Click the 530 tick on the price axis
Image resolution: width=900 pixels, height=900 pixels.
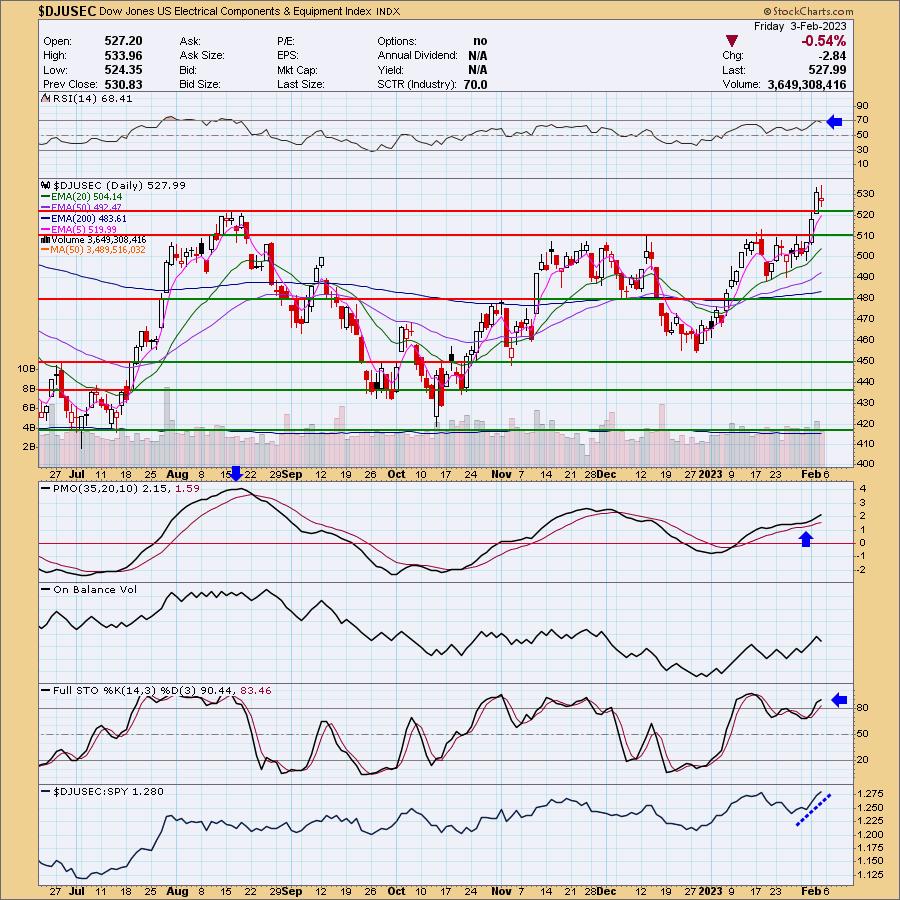tap(866, 194)
